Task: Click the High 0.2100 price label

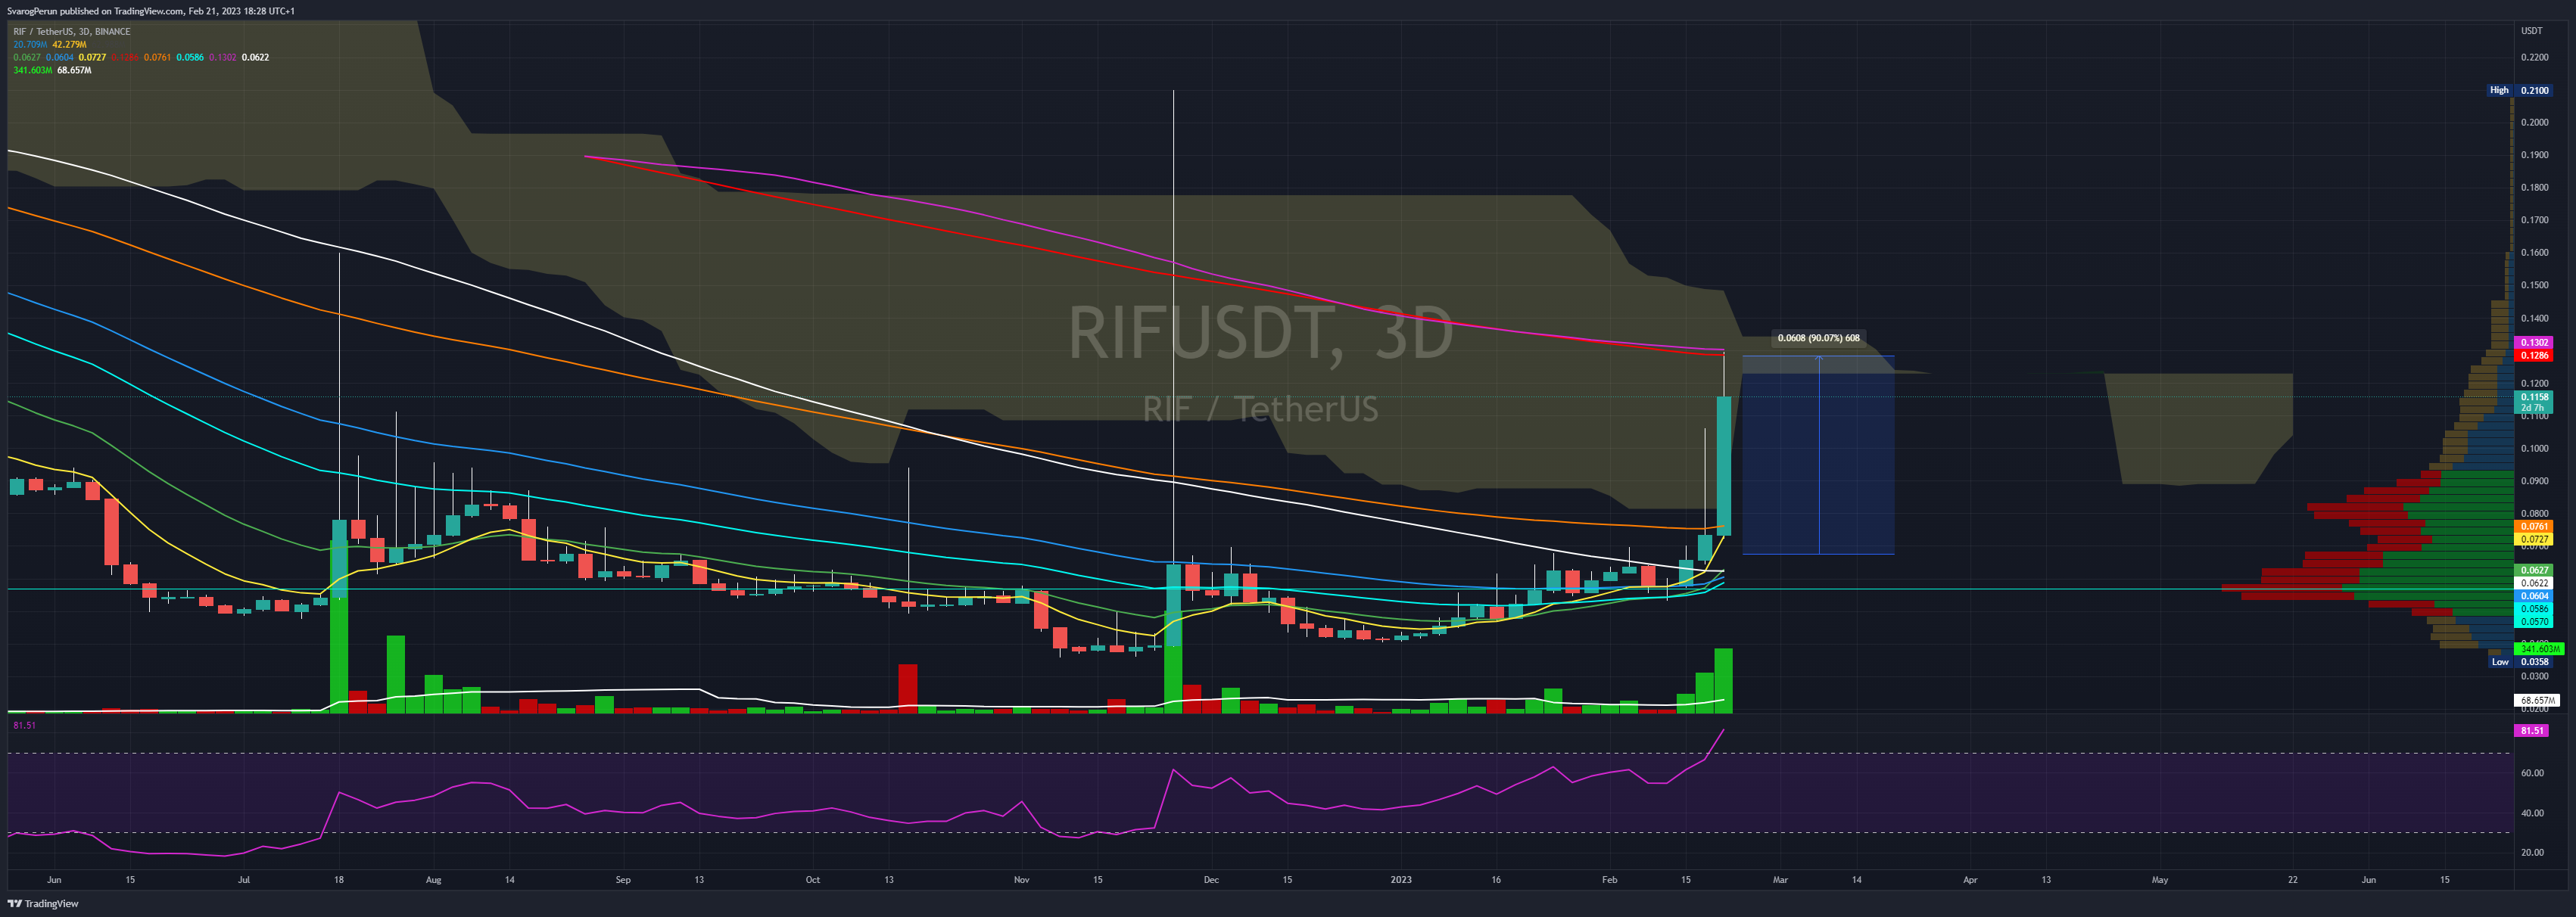Action: coord(2521,90)
